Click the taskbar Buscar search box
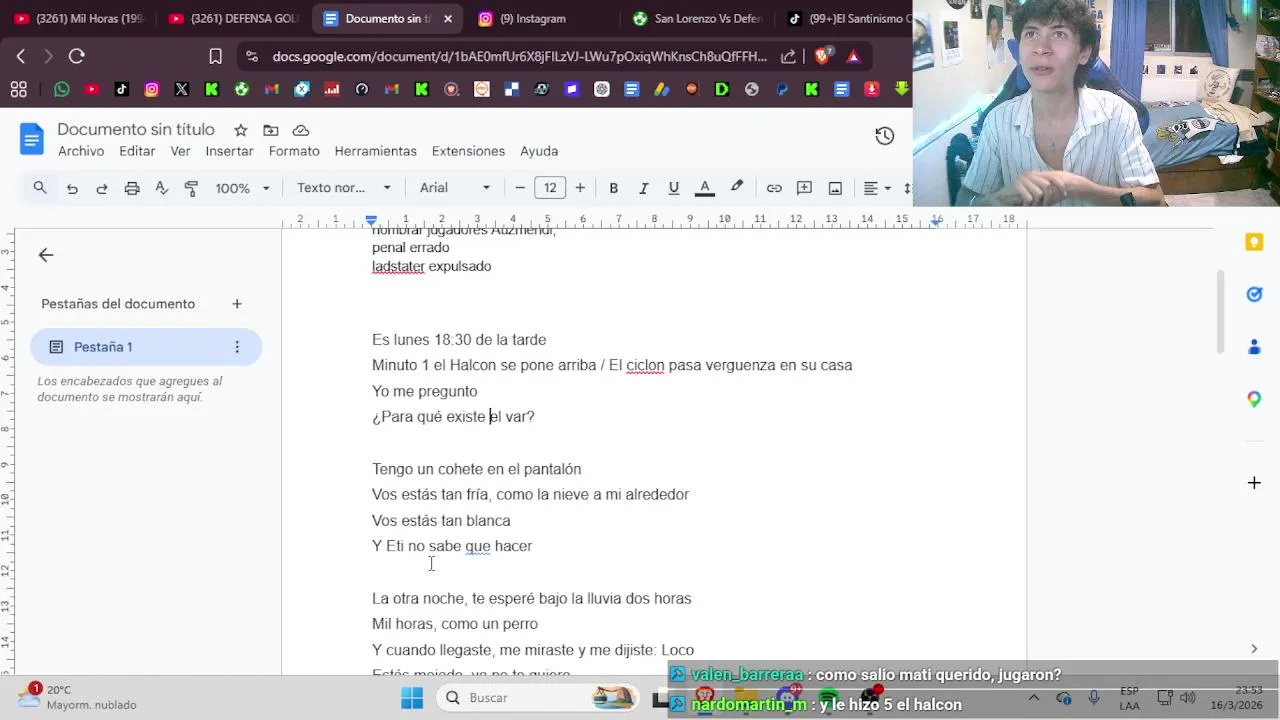1280x720 pixels. [540, 698]
